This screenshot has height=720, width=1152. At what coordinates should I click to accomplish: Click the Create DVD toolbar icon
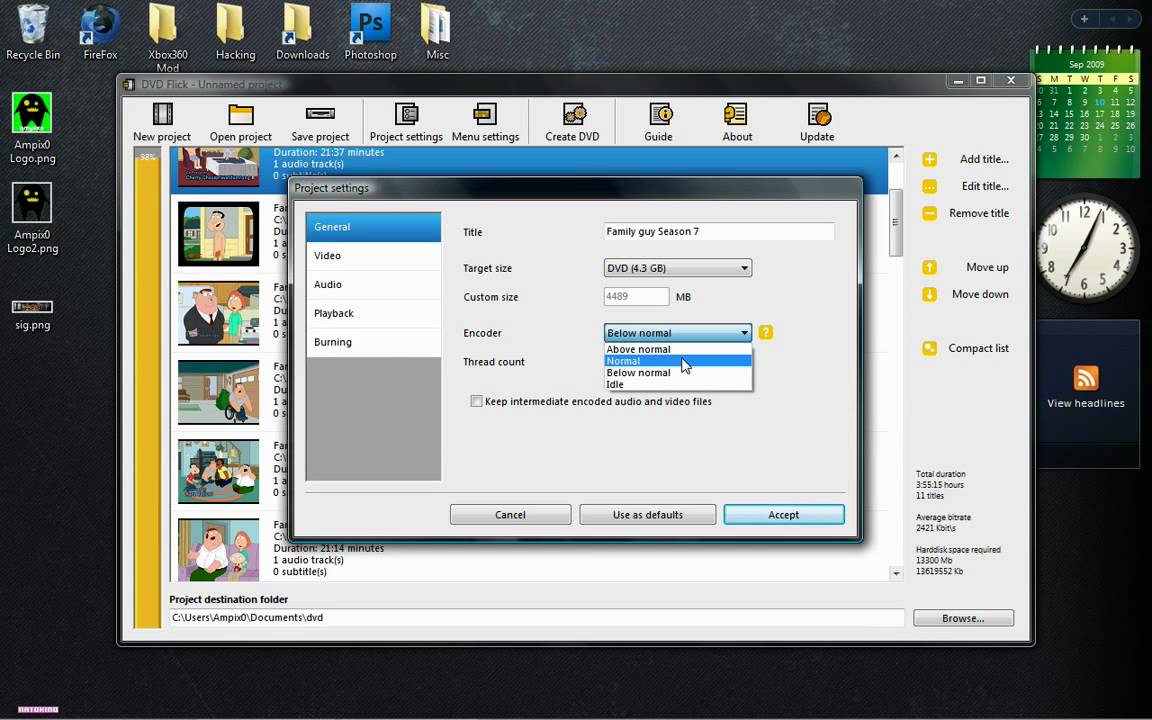pyautogui.click(x=573, y=115)
